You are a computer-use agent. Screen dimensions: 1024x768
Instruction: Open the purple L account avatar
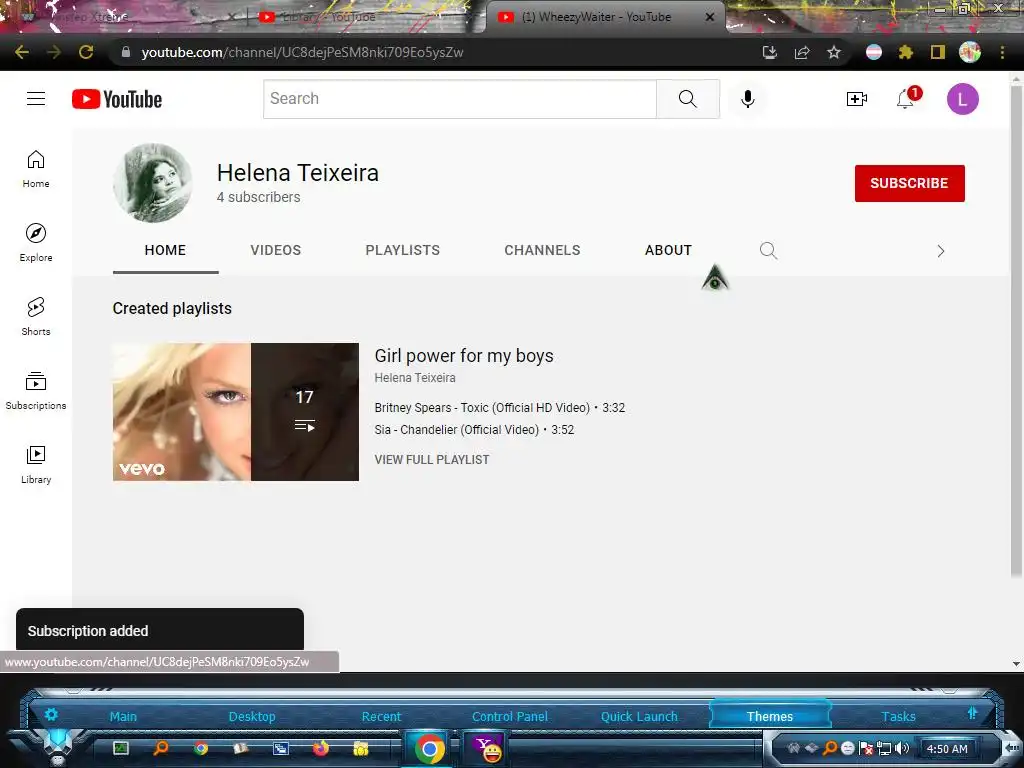point(963,99)
